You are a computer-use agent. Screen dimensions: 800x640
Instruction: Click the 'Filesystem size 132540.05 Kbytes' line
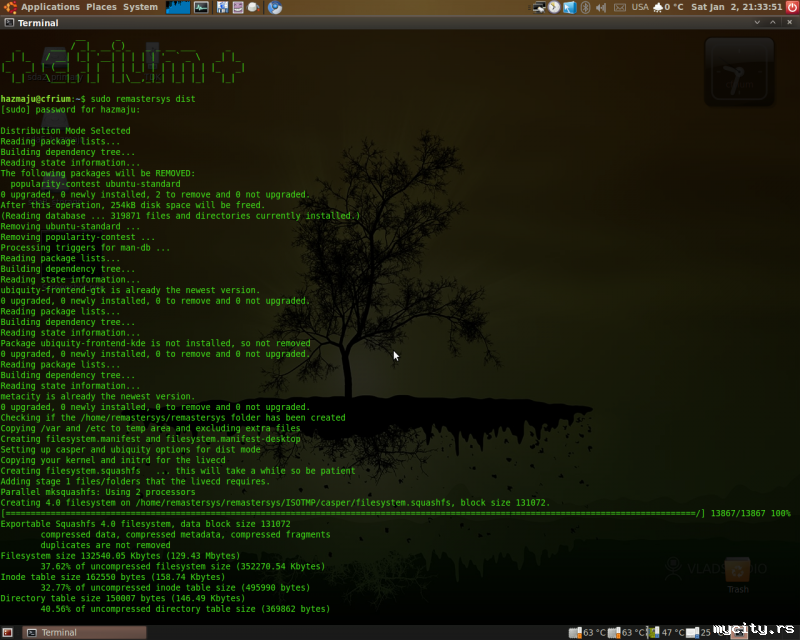[x=120, y=556]
